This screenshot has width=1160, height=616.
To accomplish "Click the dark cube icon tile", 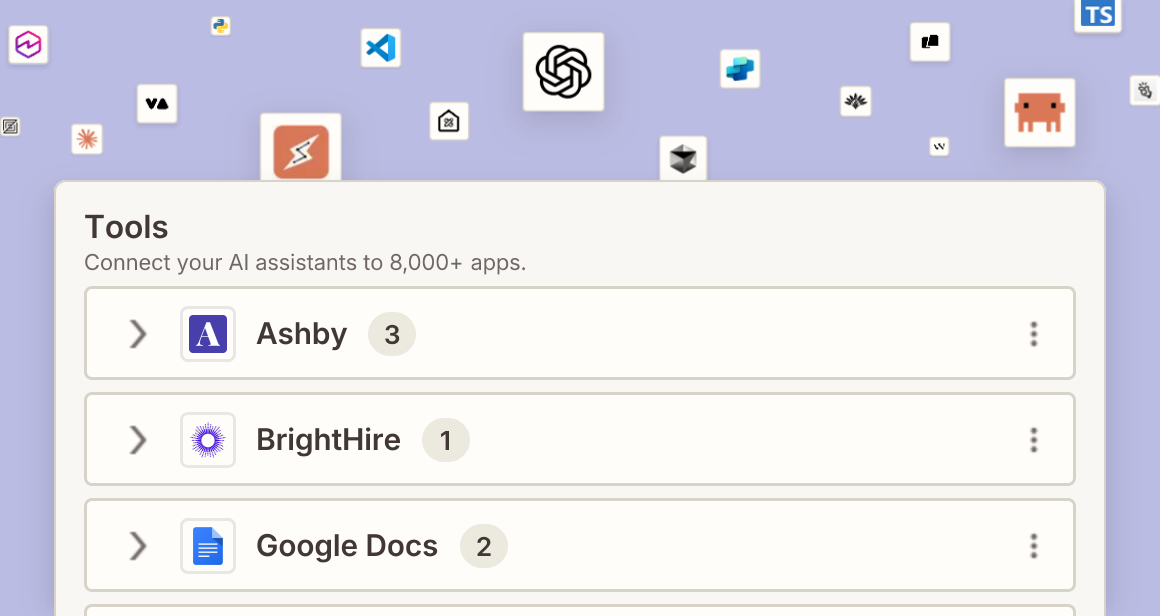I will coord(683,159).
